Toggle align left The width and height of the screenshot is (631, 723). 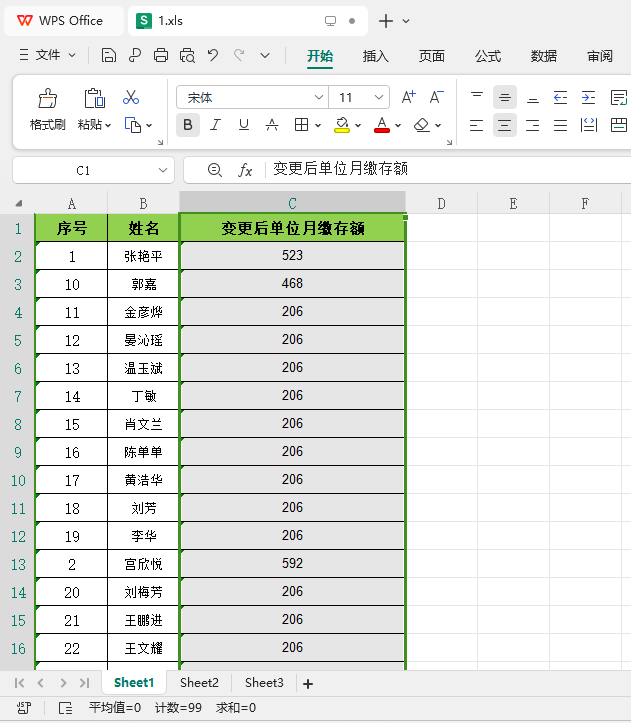tap(476, 125)
